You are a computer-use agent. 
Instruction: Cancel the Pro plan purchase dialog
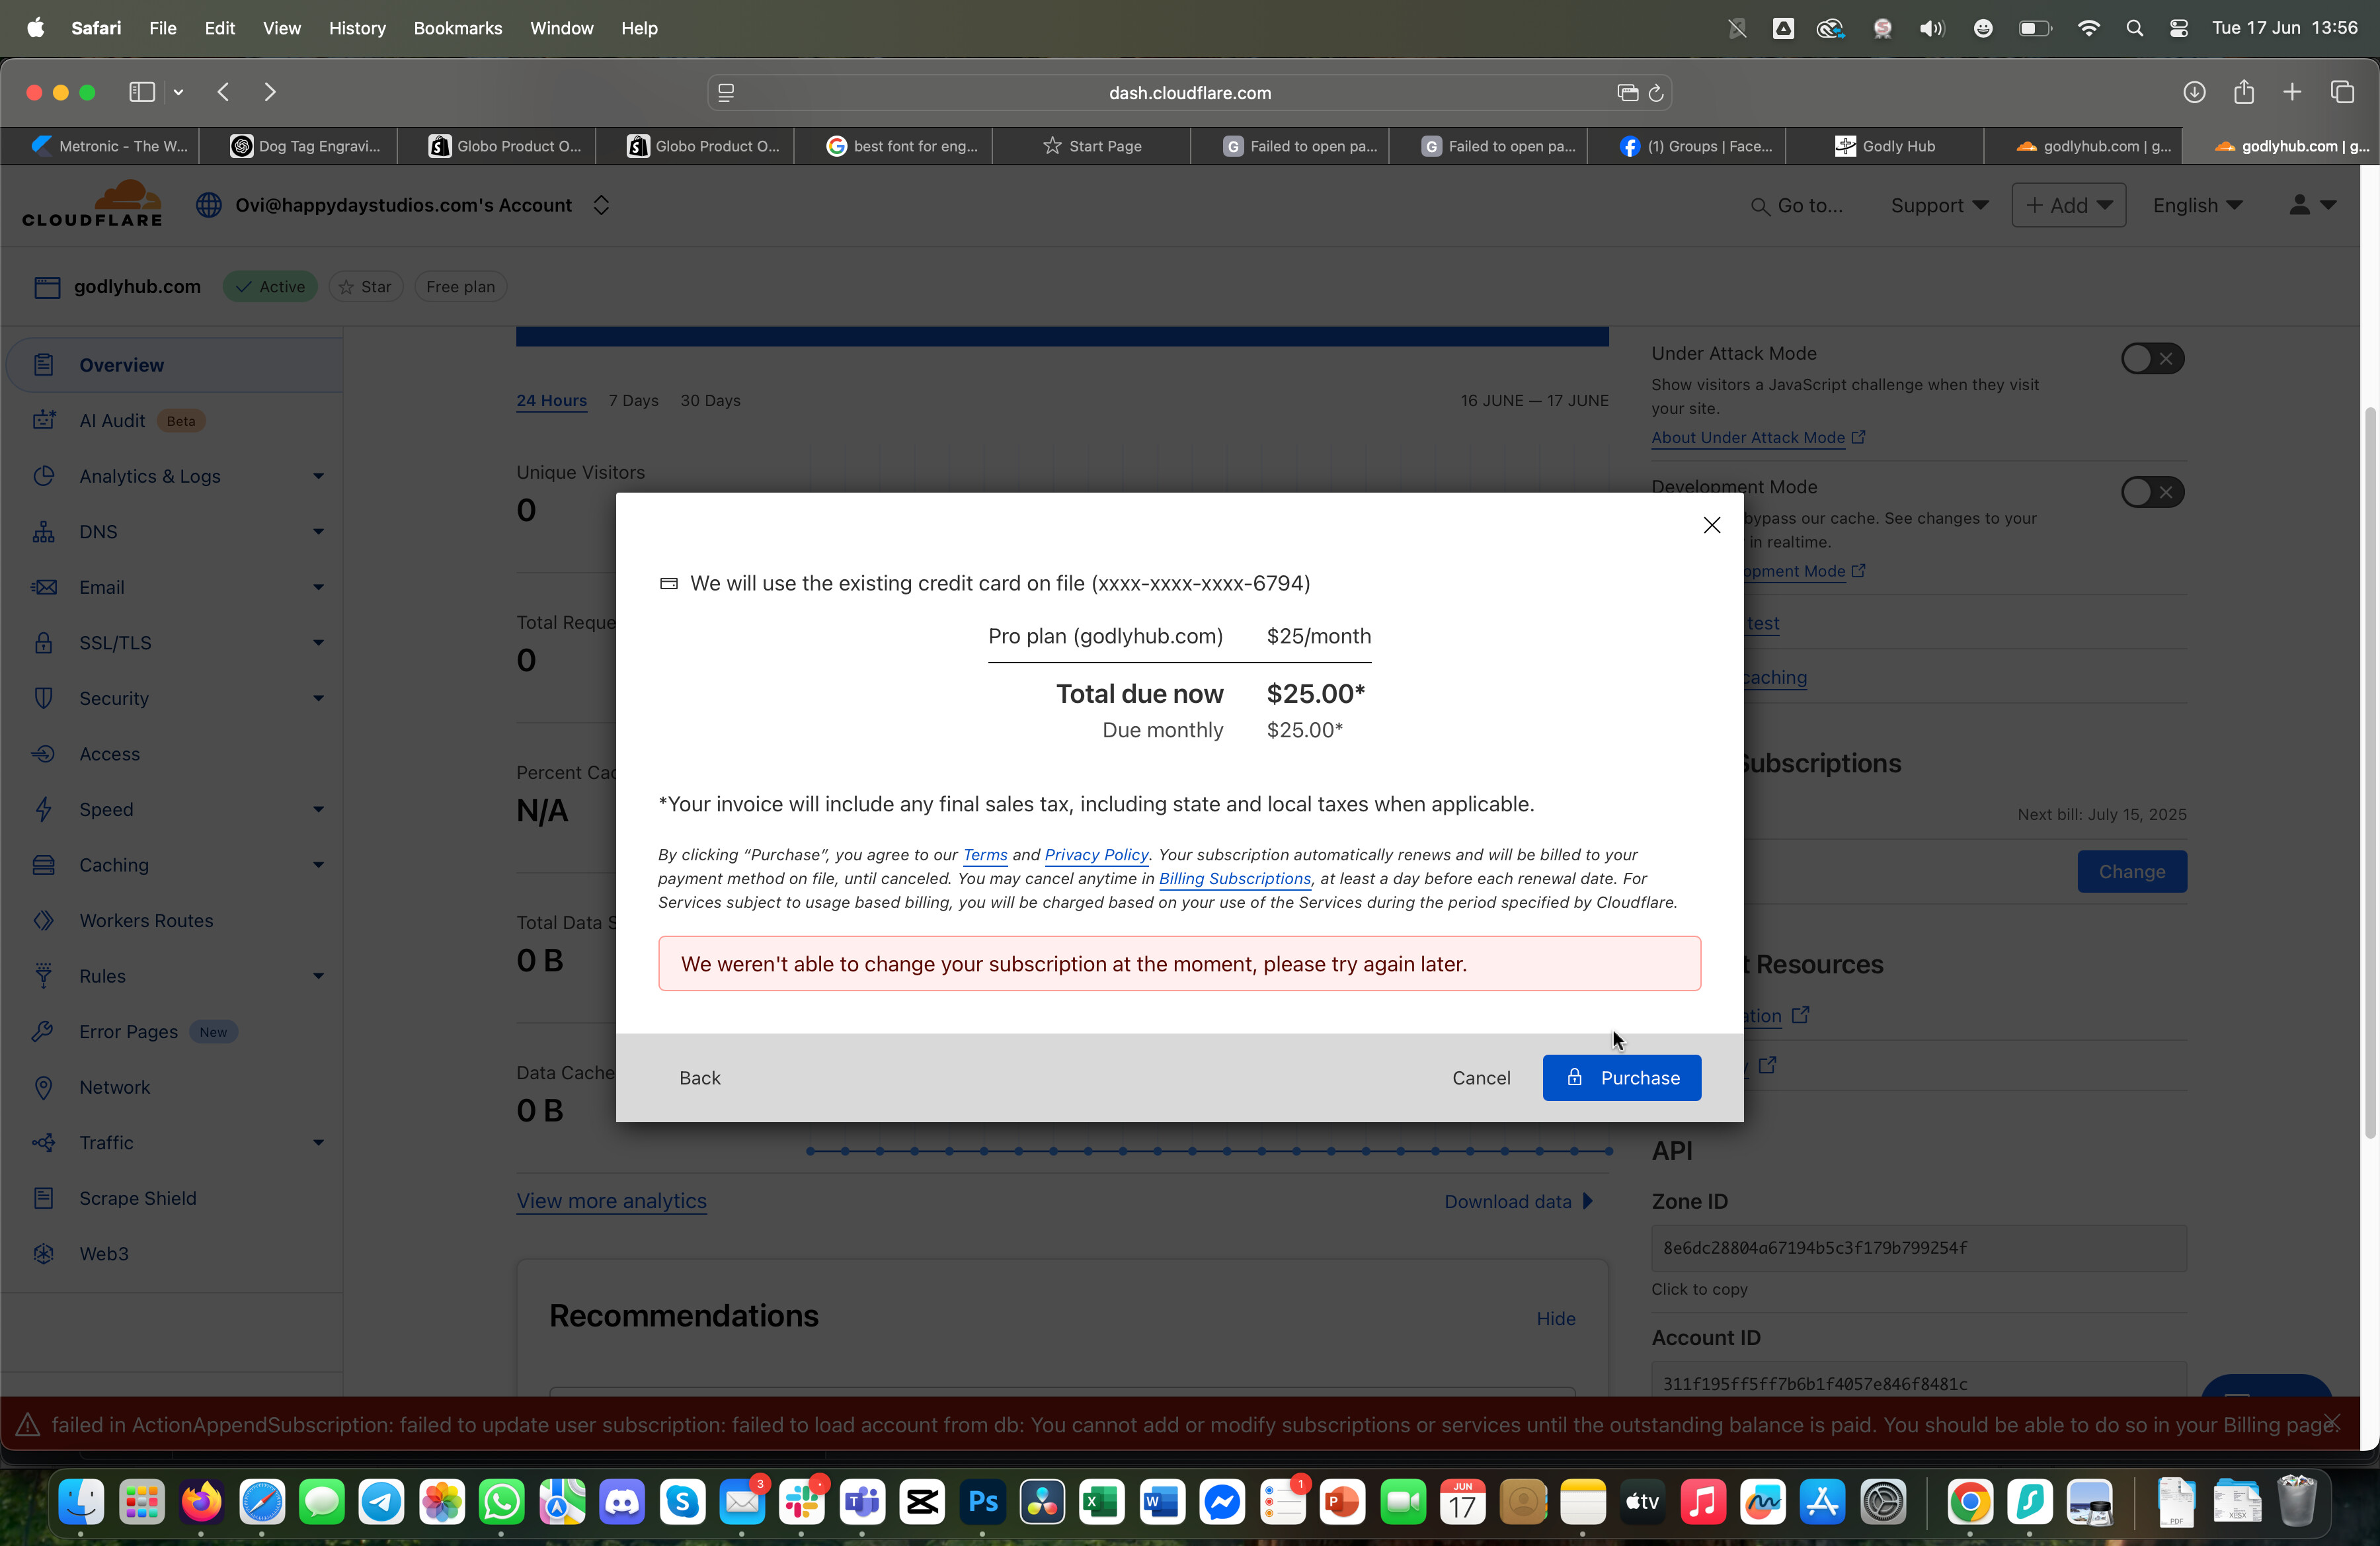[1481, 1077]
